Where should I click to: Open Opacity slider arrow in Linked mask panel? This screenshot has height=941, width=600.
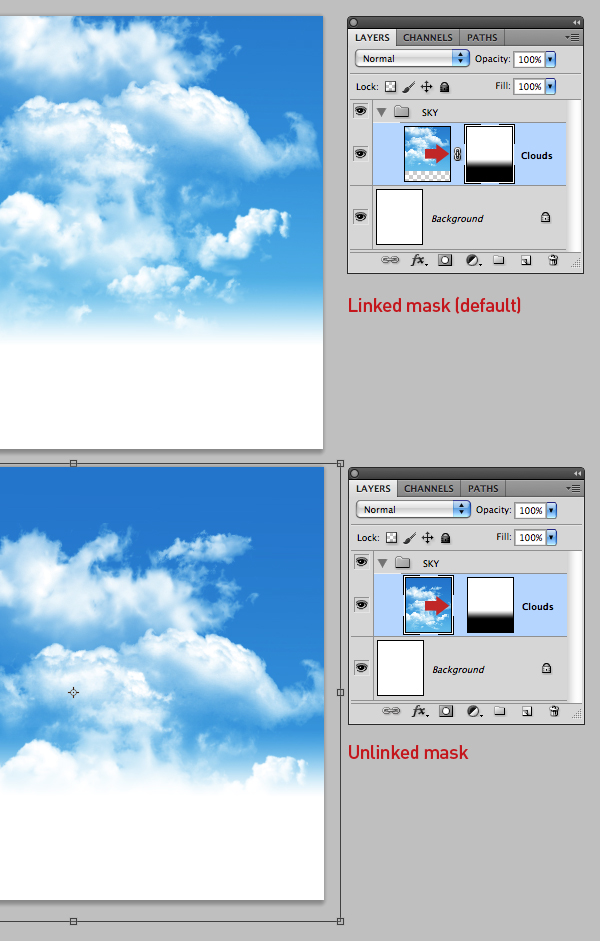click(550, 59)
